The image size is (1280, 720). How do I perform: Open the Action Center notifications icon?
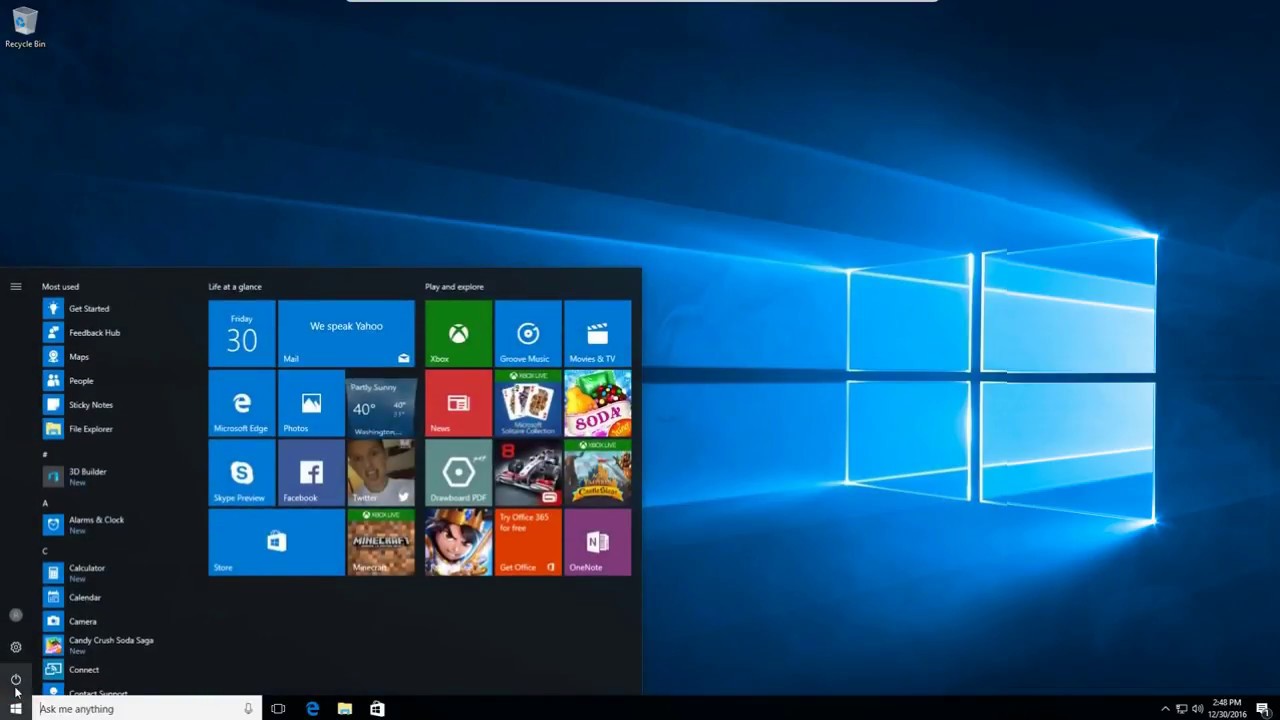pos(1263,709)
